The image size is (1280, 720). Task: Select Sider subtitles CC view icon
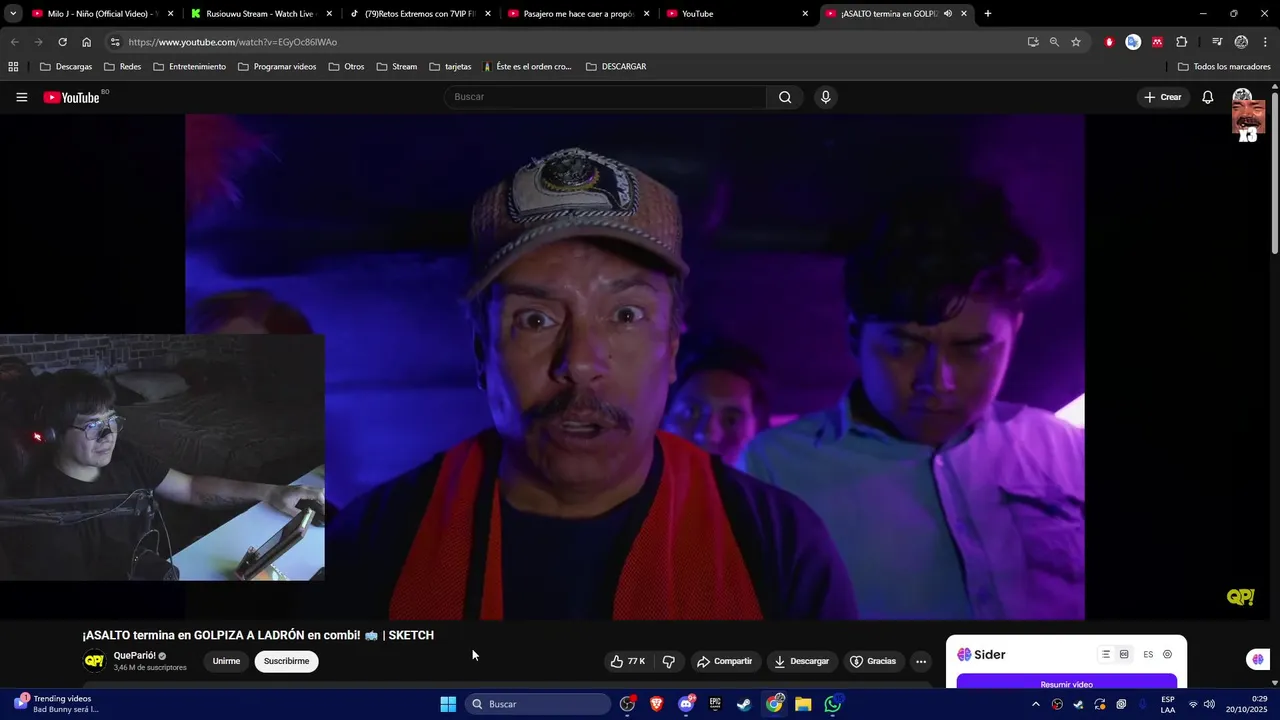1124,654
